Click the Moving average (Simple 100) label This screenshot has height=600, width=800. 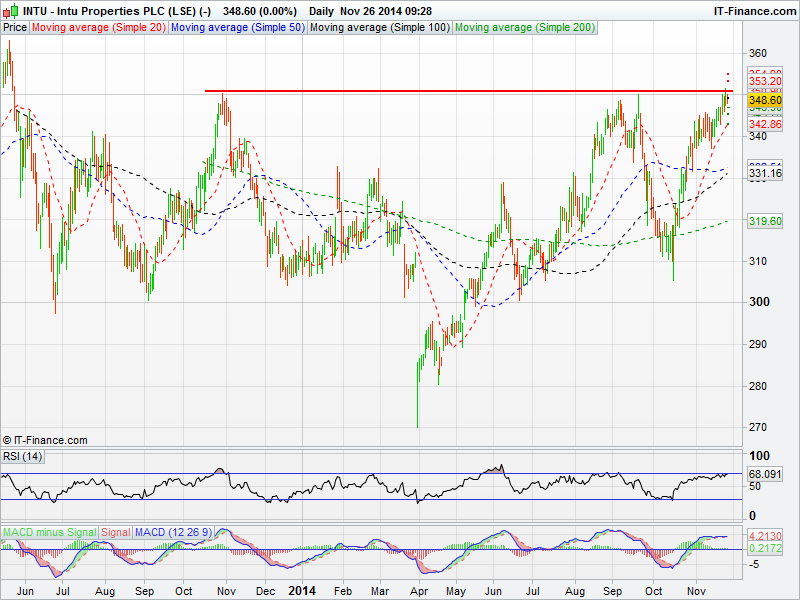379,27
